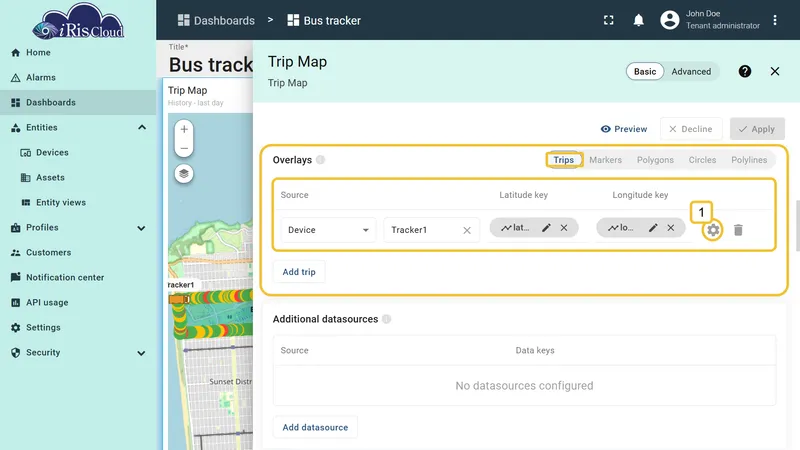Clear the Tracker1 device selection
800x450 pixels.
pyautogui.click(x=466, y=231)
